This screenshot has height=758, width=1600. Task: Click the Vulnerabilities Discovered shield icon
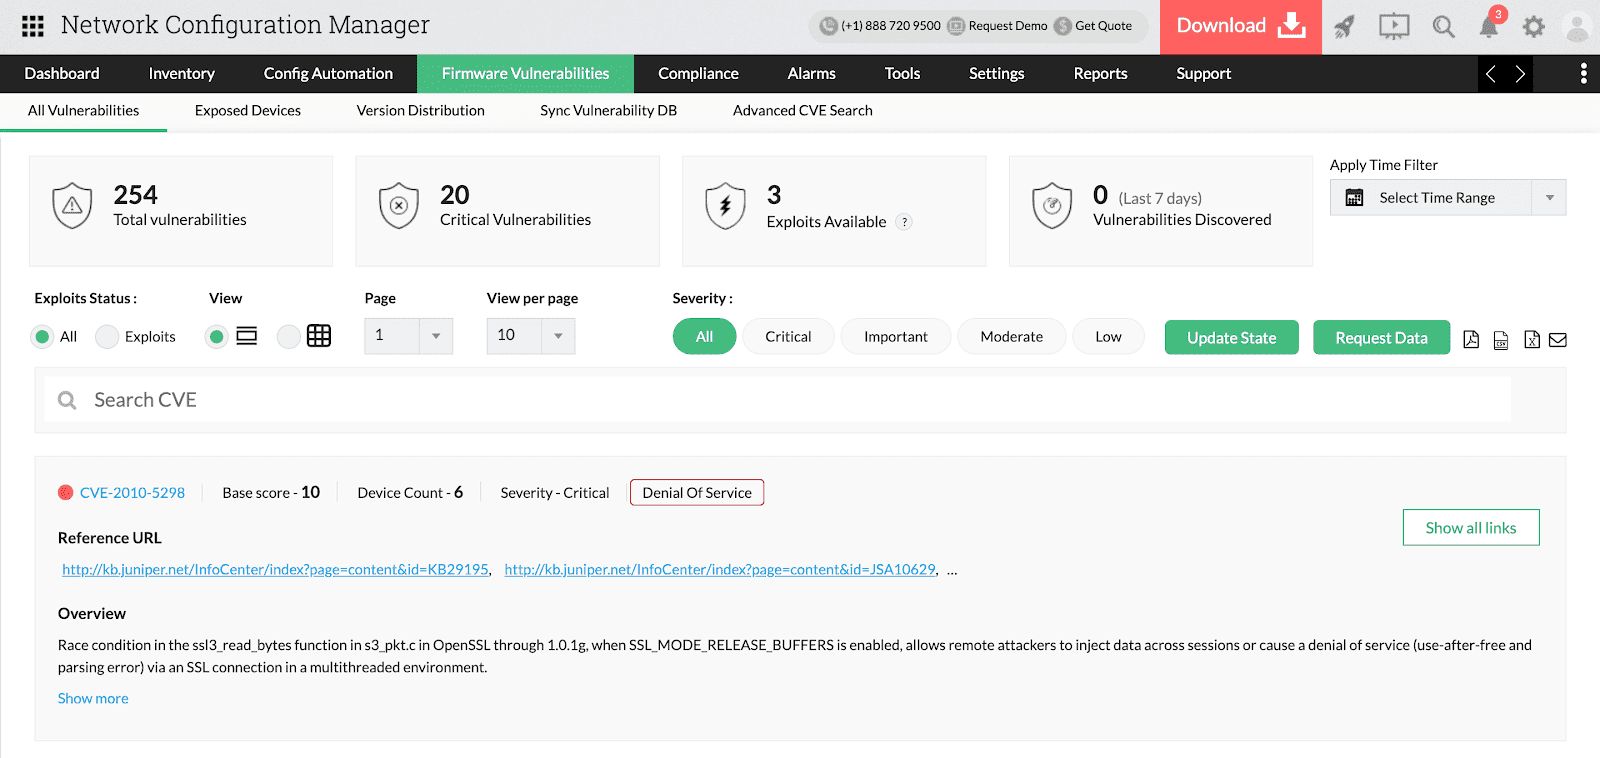1052,206
